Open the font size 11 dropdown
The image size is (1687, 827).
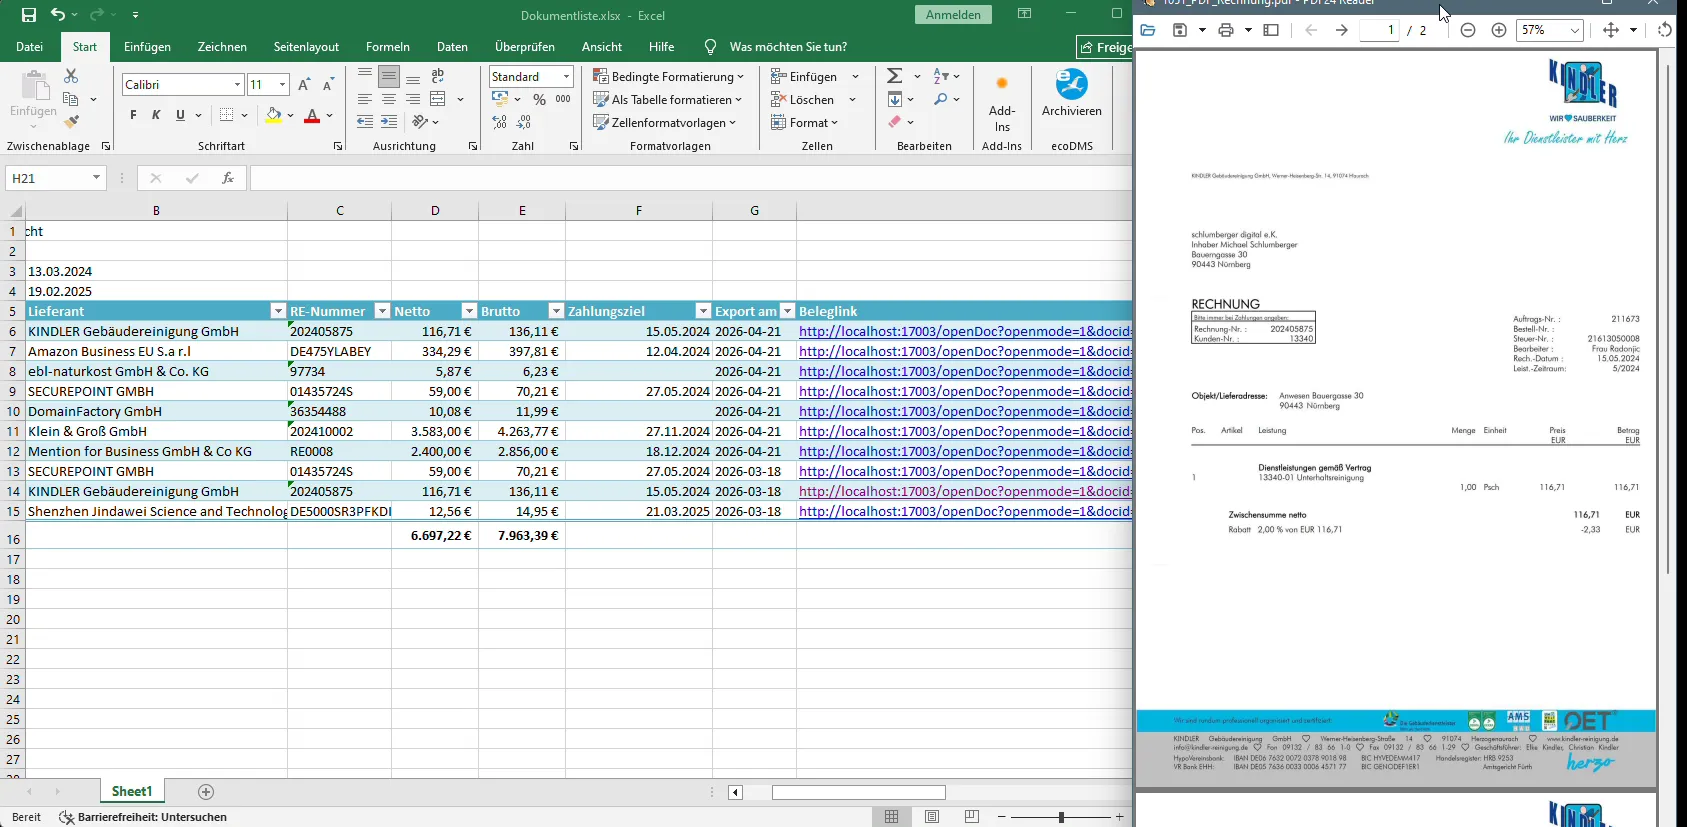pos(282,85)
